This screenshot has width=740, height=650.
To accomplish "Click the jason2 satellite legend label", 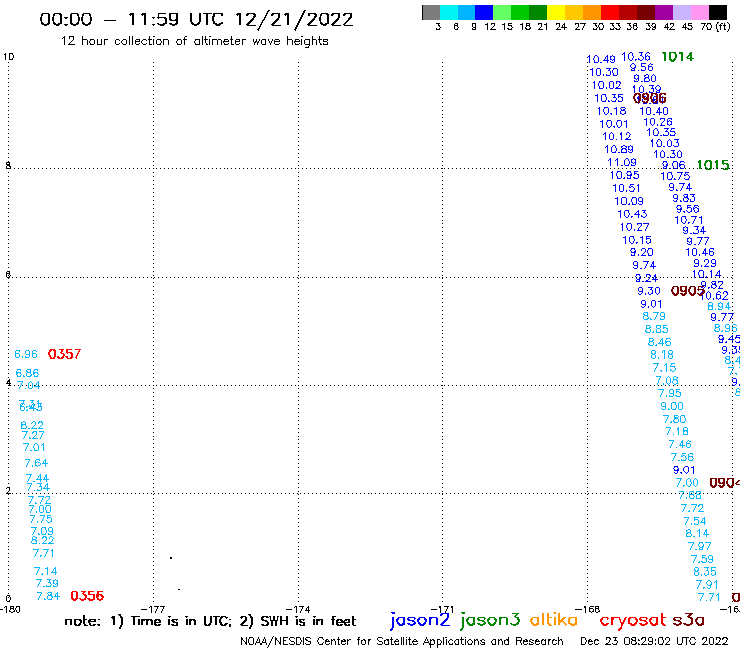I will [420, 620].
